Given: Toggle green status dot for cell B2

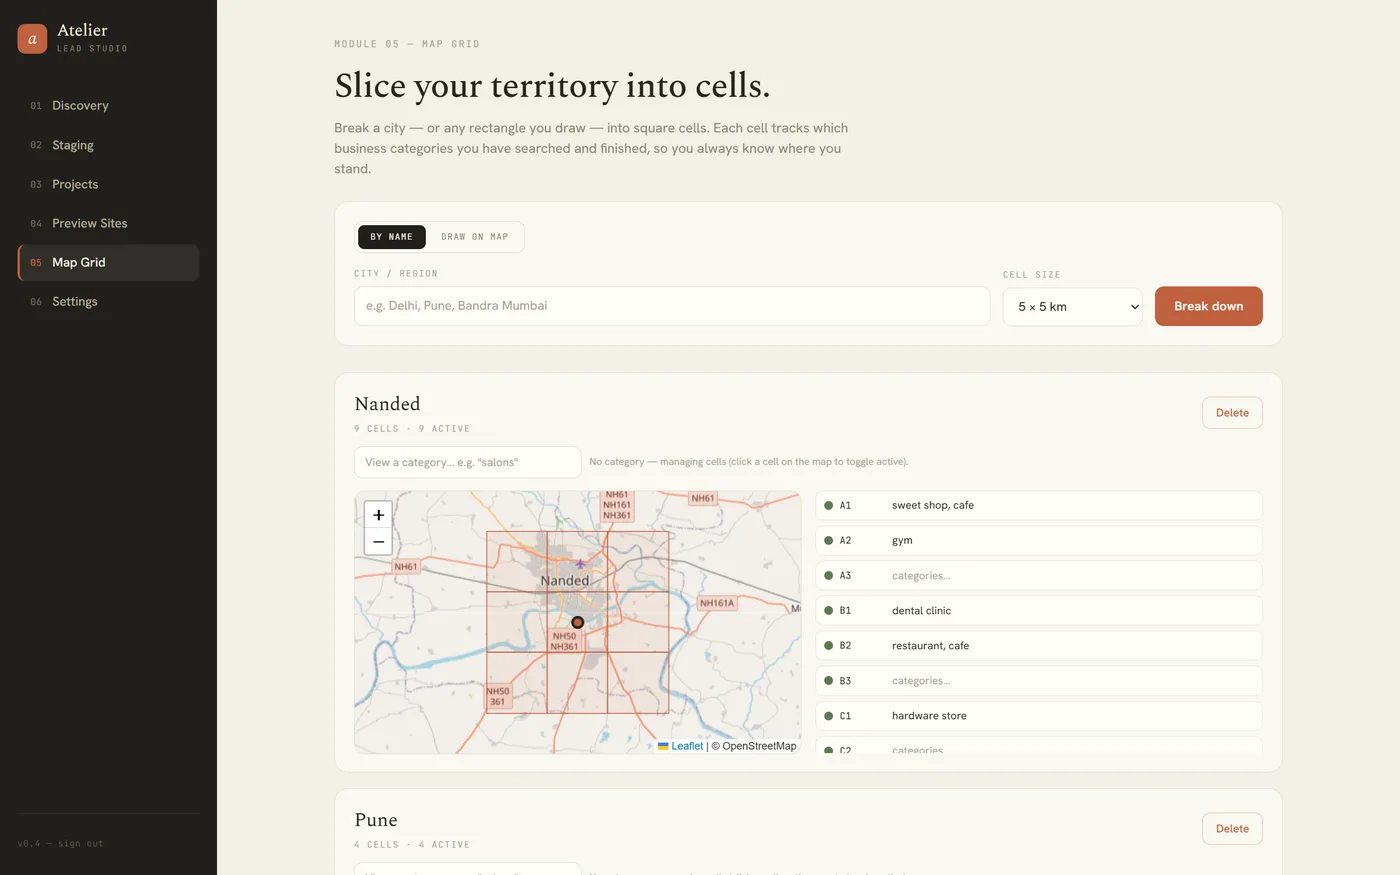Looking at the screenshot, I should tap(828, 646).
